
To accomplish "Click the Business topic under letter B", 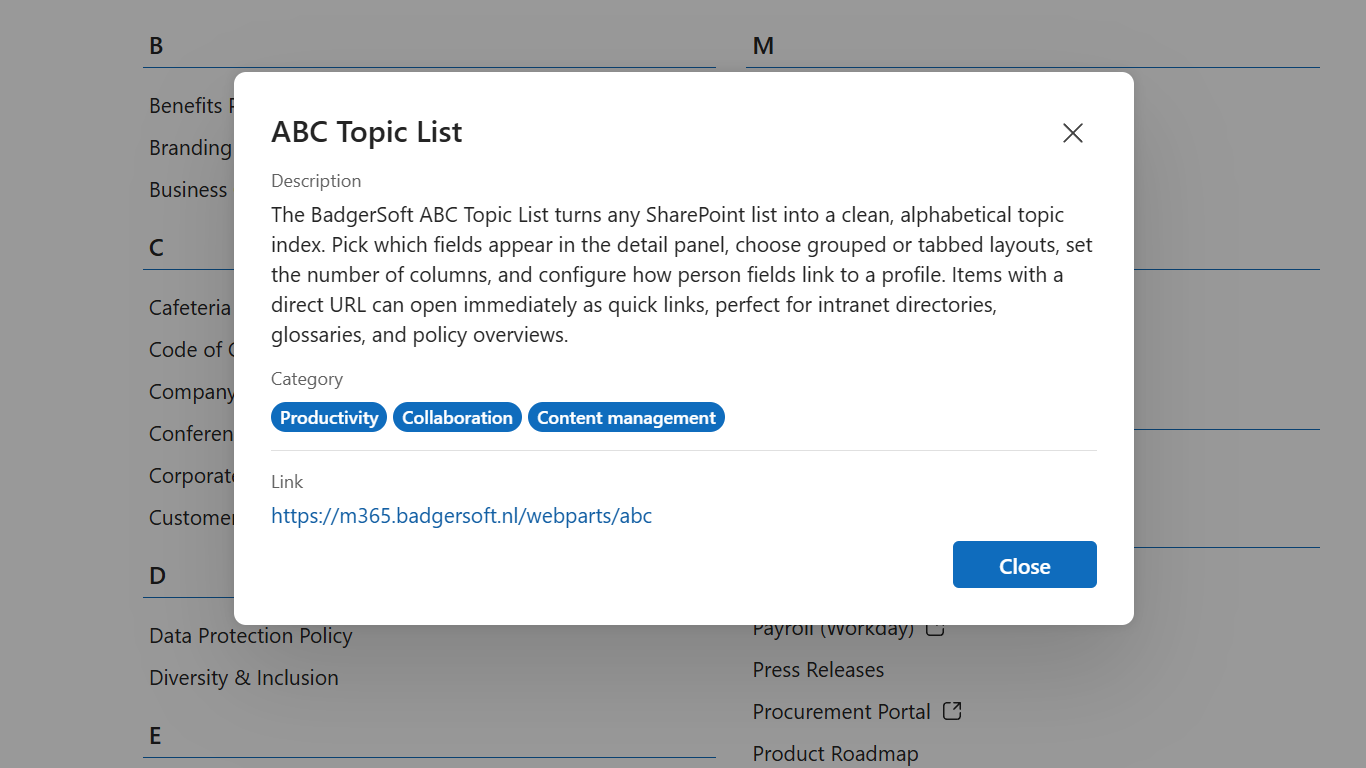I will tap(191, 190).
